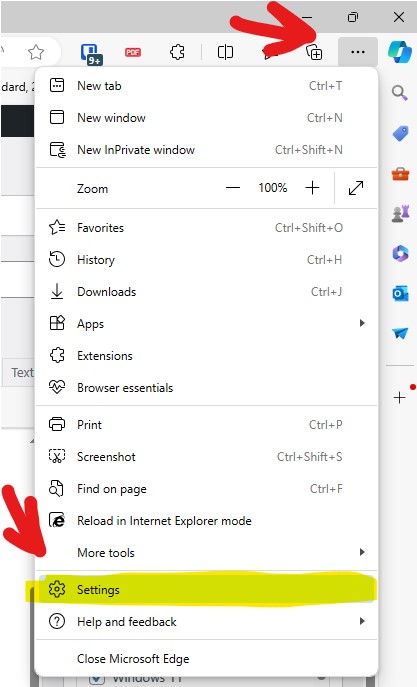This screenshot has height=687, width=417.
Task: Open the Tools briefcase sidebar icon
Action: tap(400, 174)
